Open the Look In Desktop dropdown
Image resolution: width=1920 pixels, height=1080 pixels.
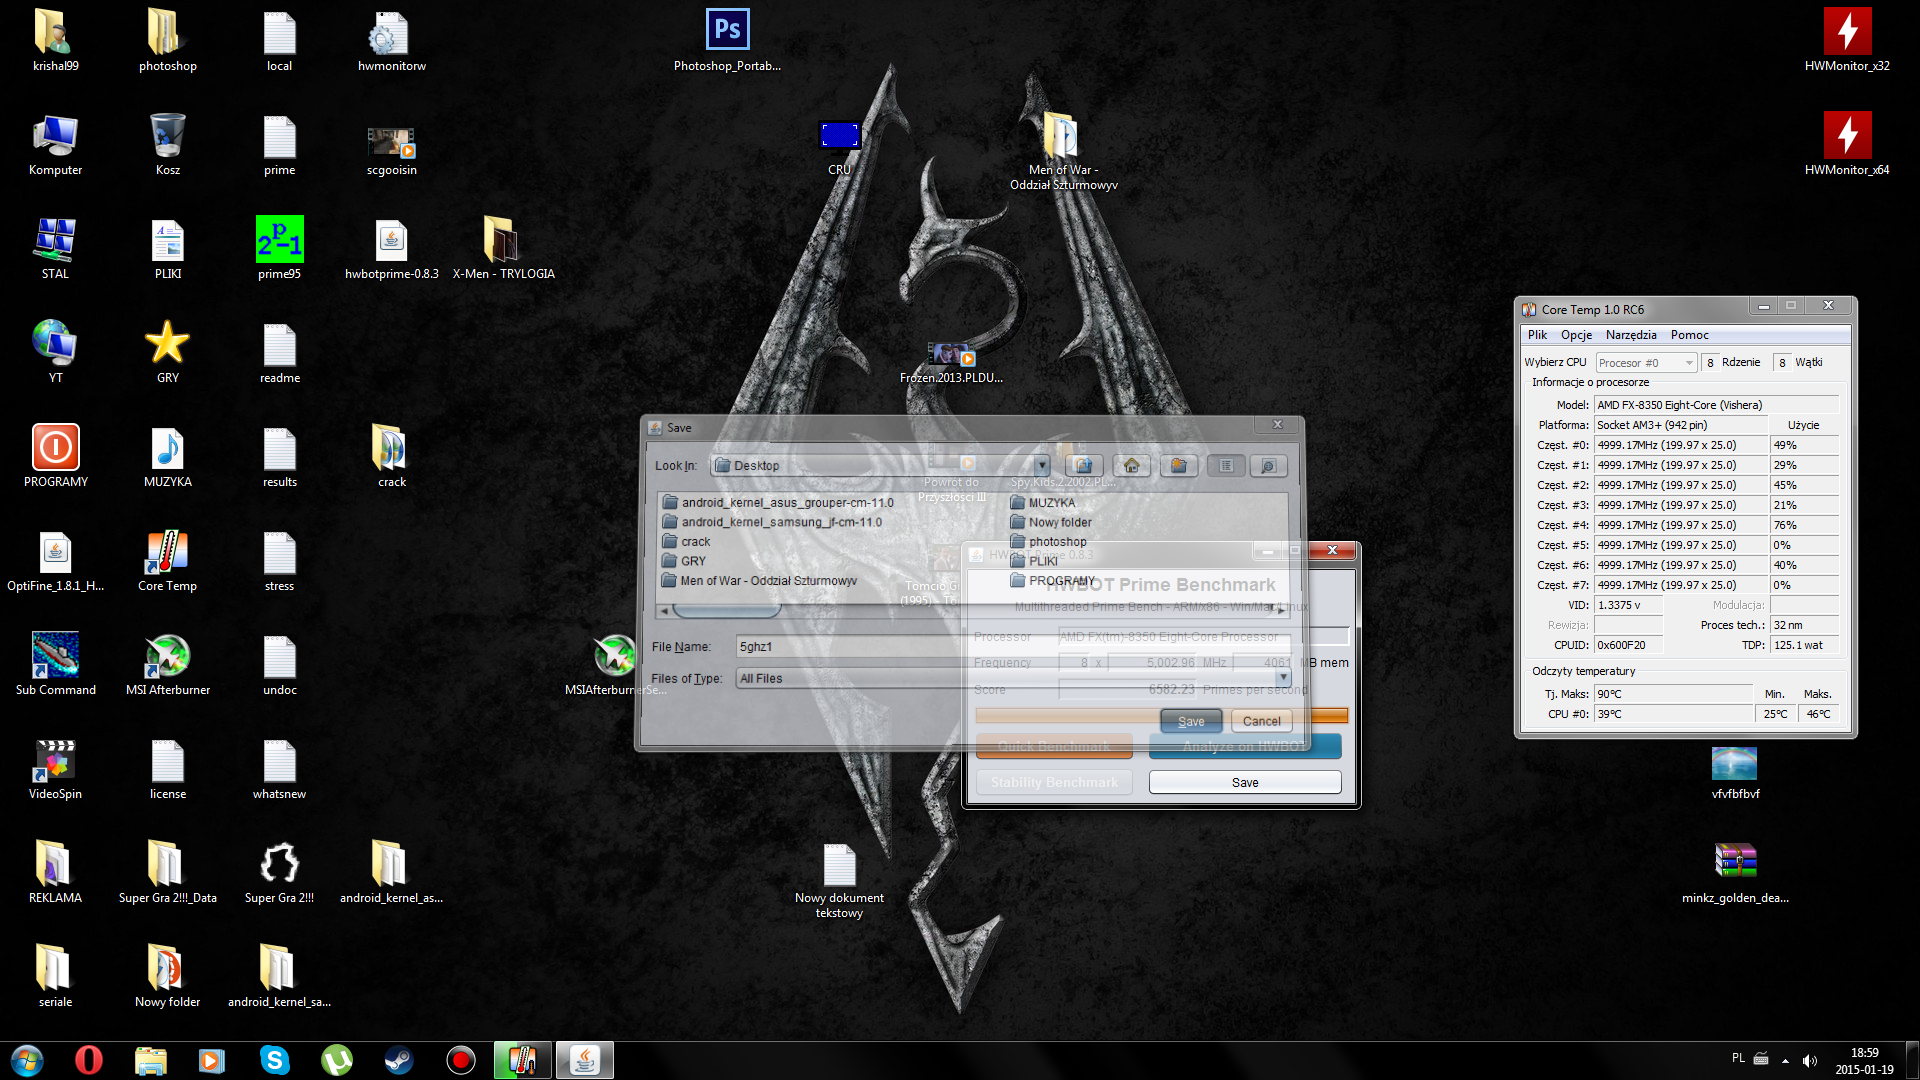1042,465
